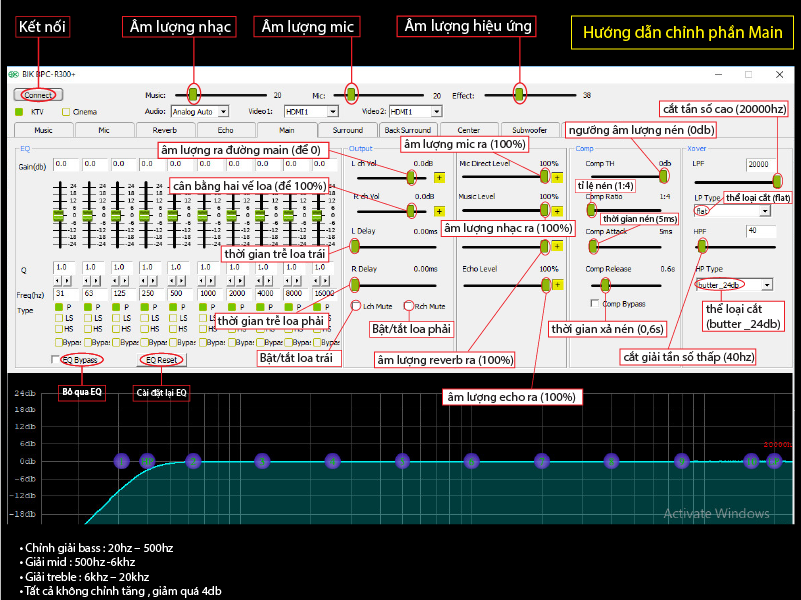
Task: Select EQ node 2 on the graph
Action: click(193, 462)
